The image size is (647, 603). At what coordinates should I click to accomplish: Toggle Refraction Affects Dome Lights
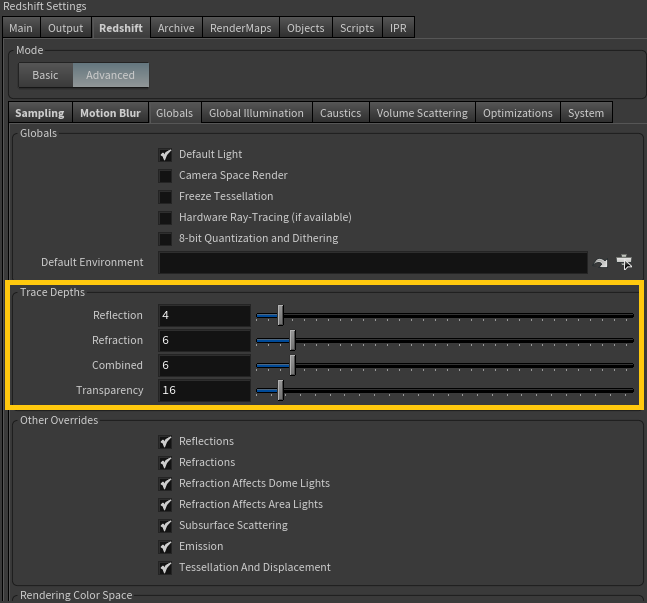click(x=166, y=484)
